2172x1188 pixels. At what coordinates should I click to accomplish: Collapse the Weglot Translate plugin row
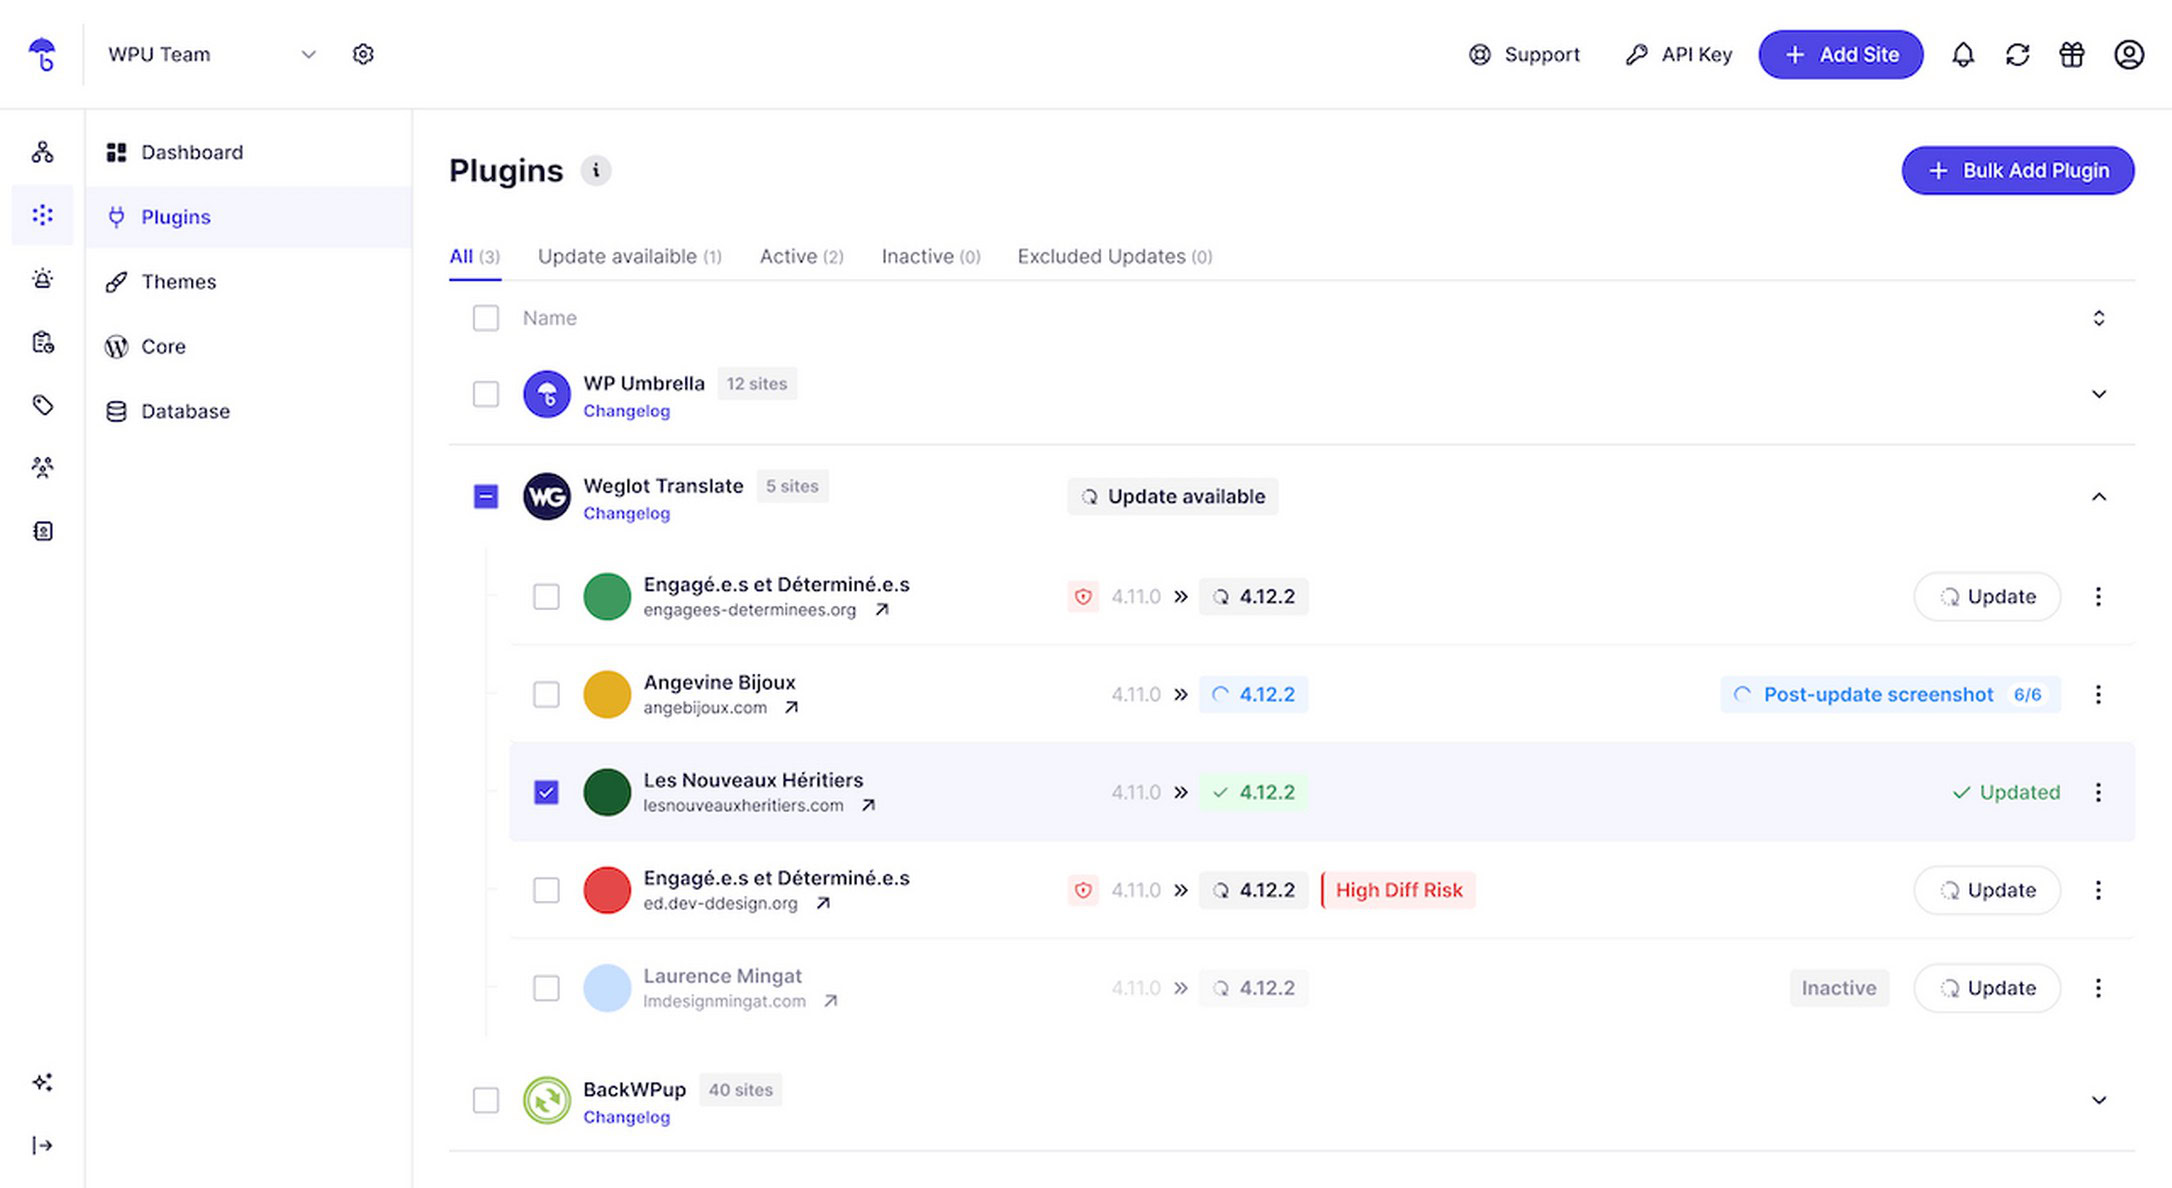(2099, 497)
